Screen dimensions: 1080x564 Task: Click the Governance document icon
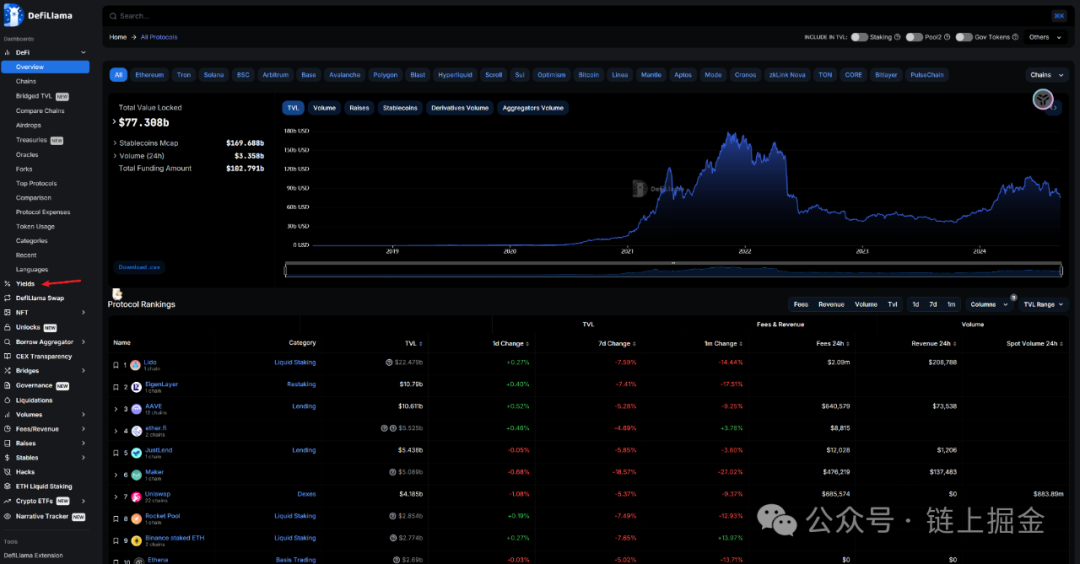tap(8, 386)
